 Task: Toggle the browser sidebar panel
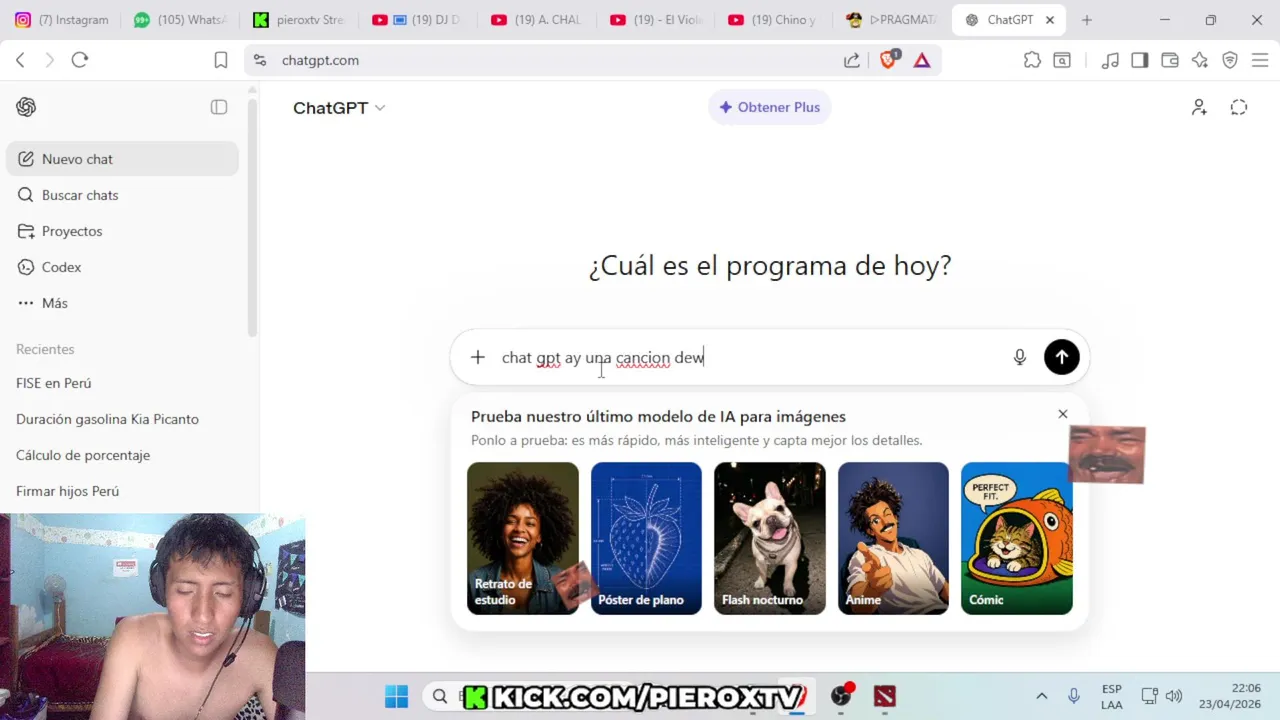point(1140,60)
